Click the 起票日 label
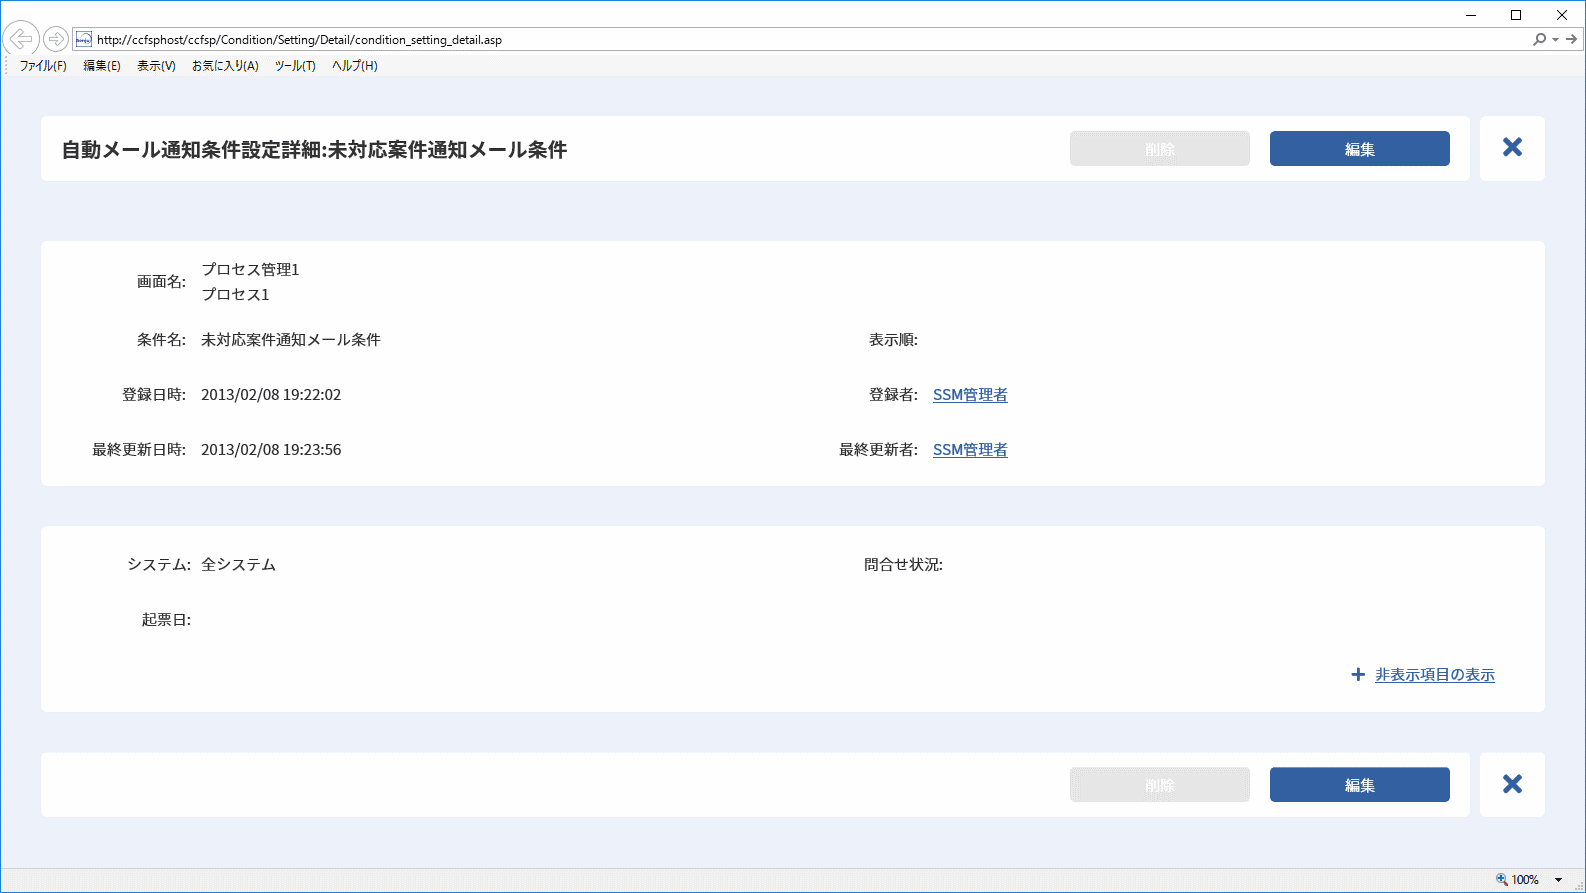The width and height of the screenshot is (1586, 893). 166,620
